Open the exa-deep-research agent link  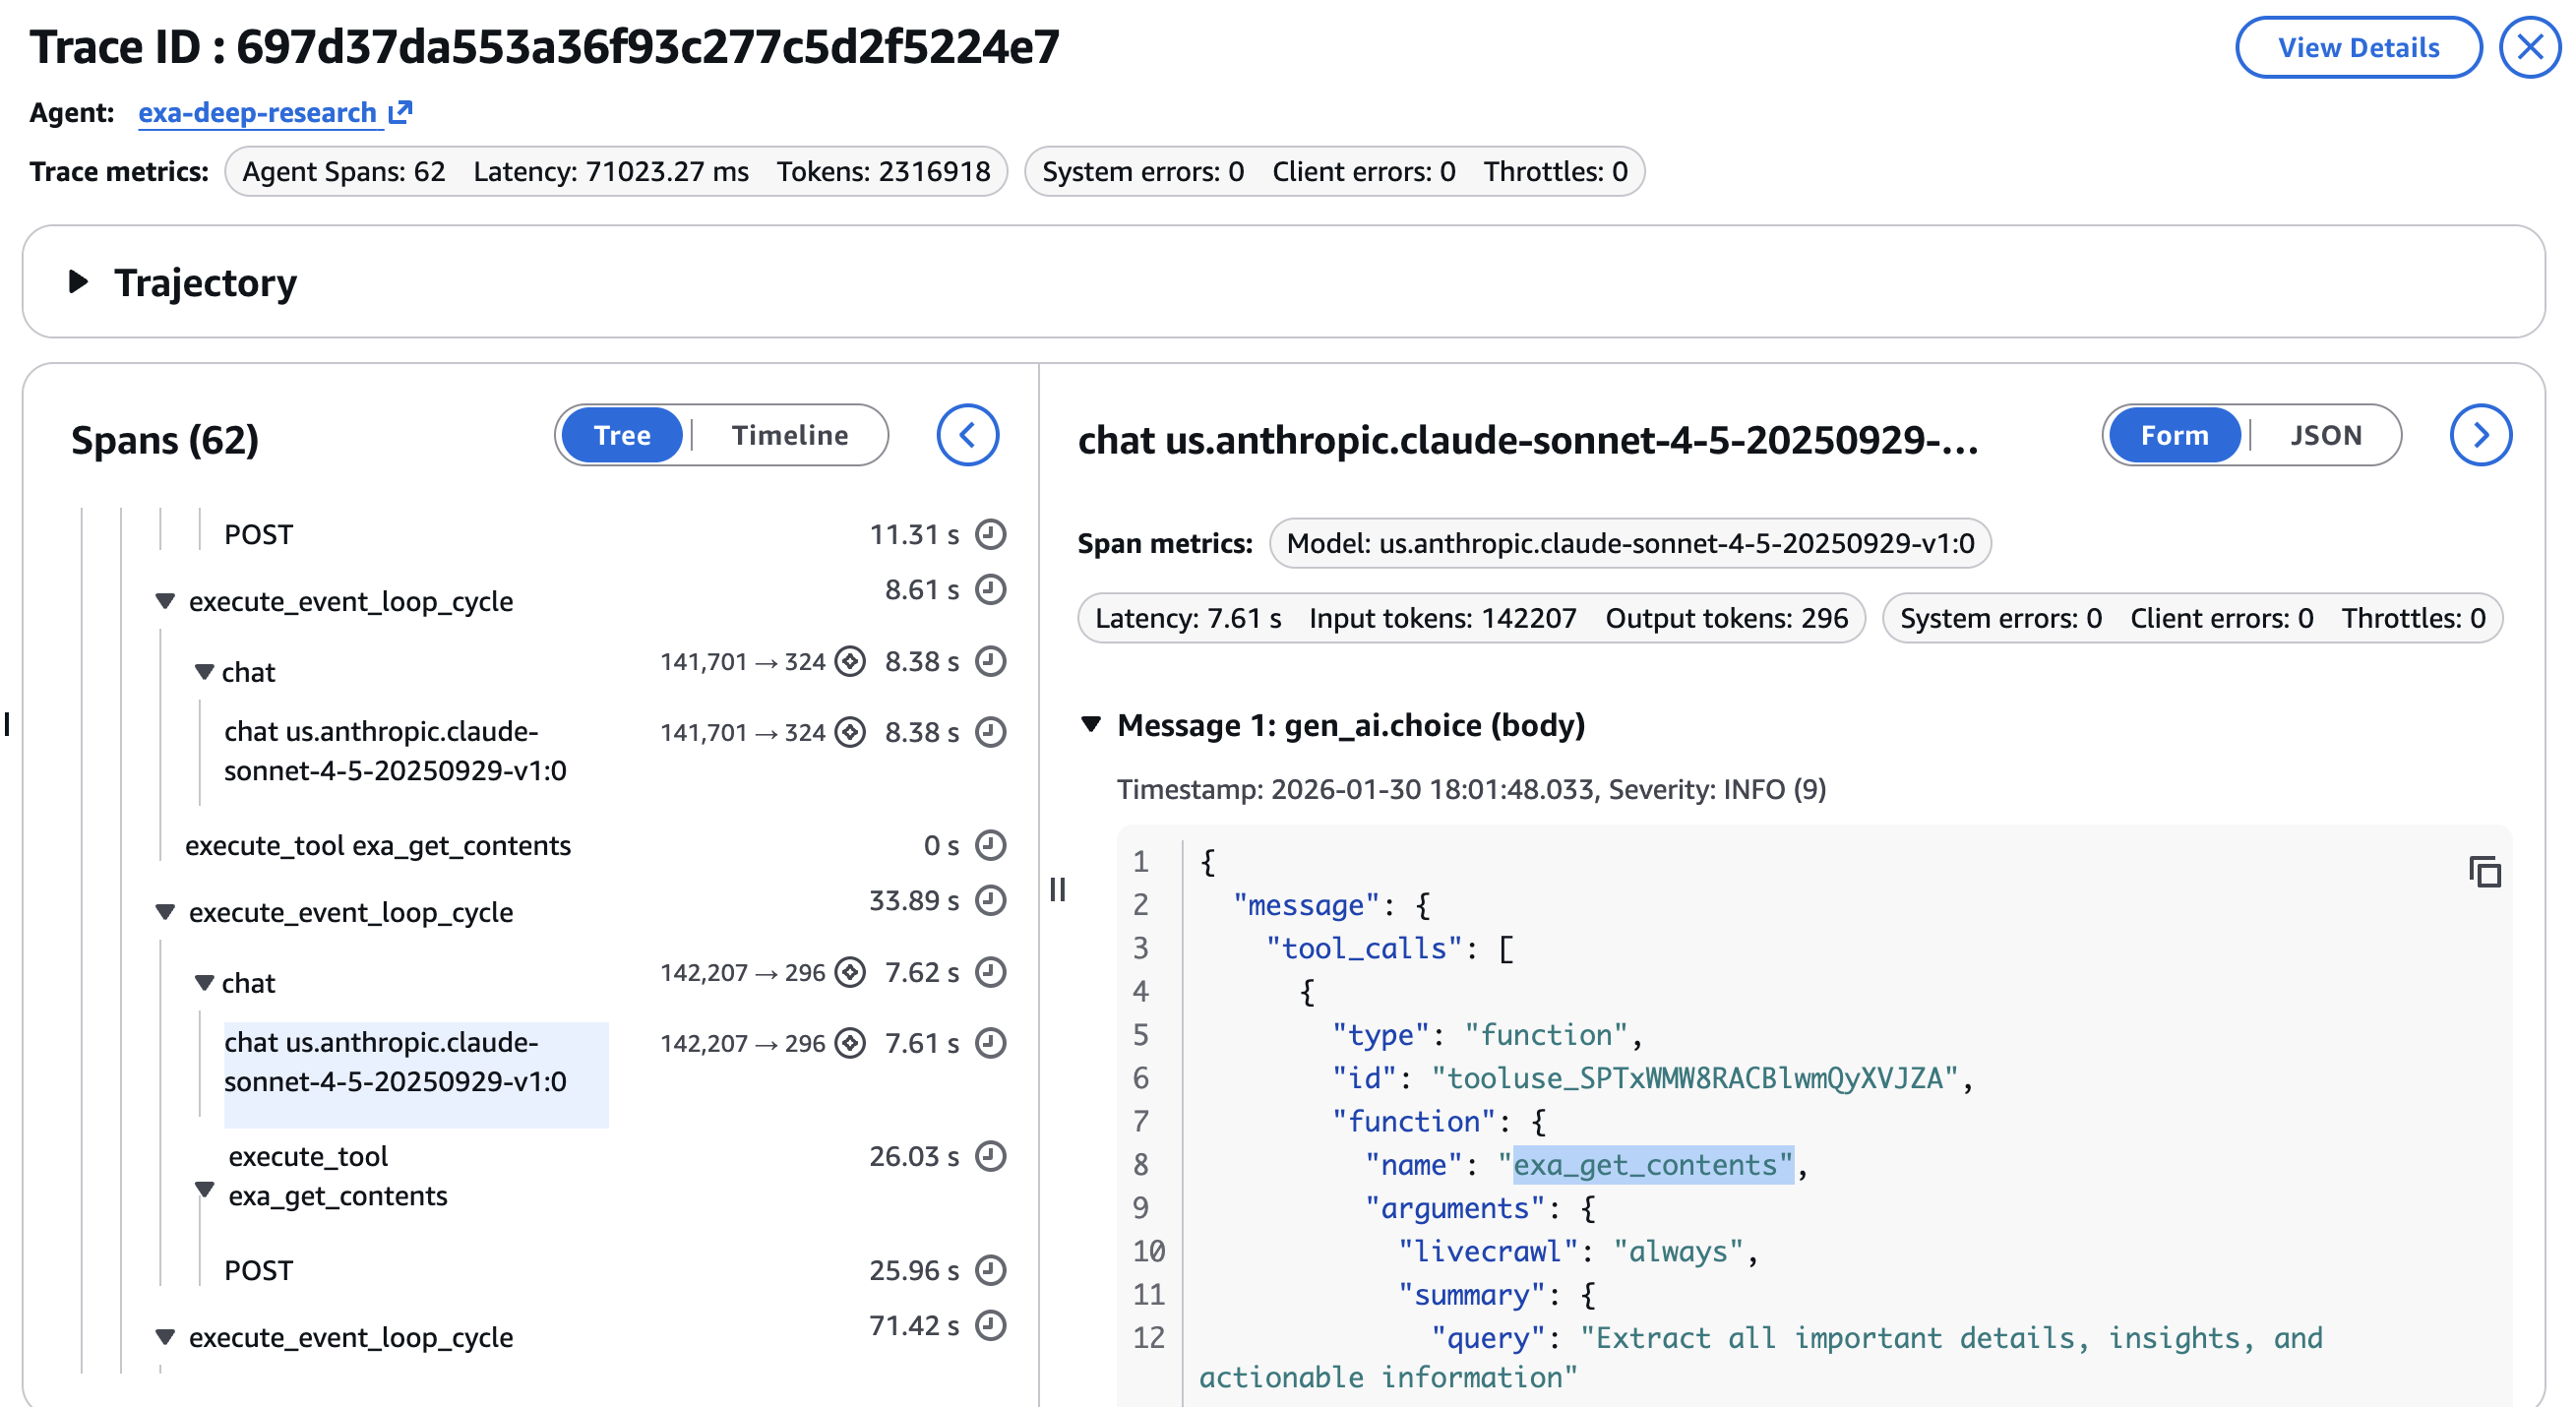(x=257, y=112)
